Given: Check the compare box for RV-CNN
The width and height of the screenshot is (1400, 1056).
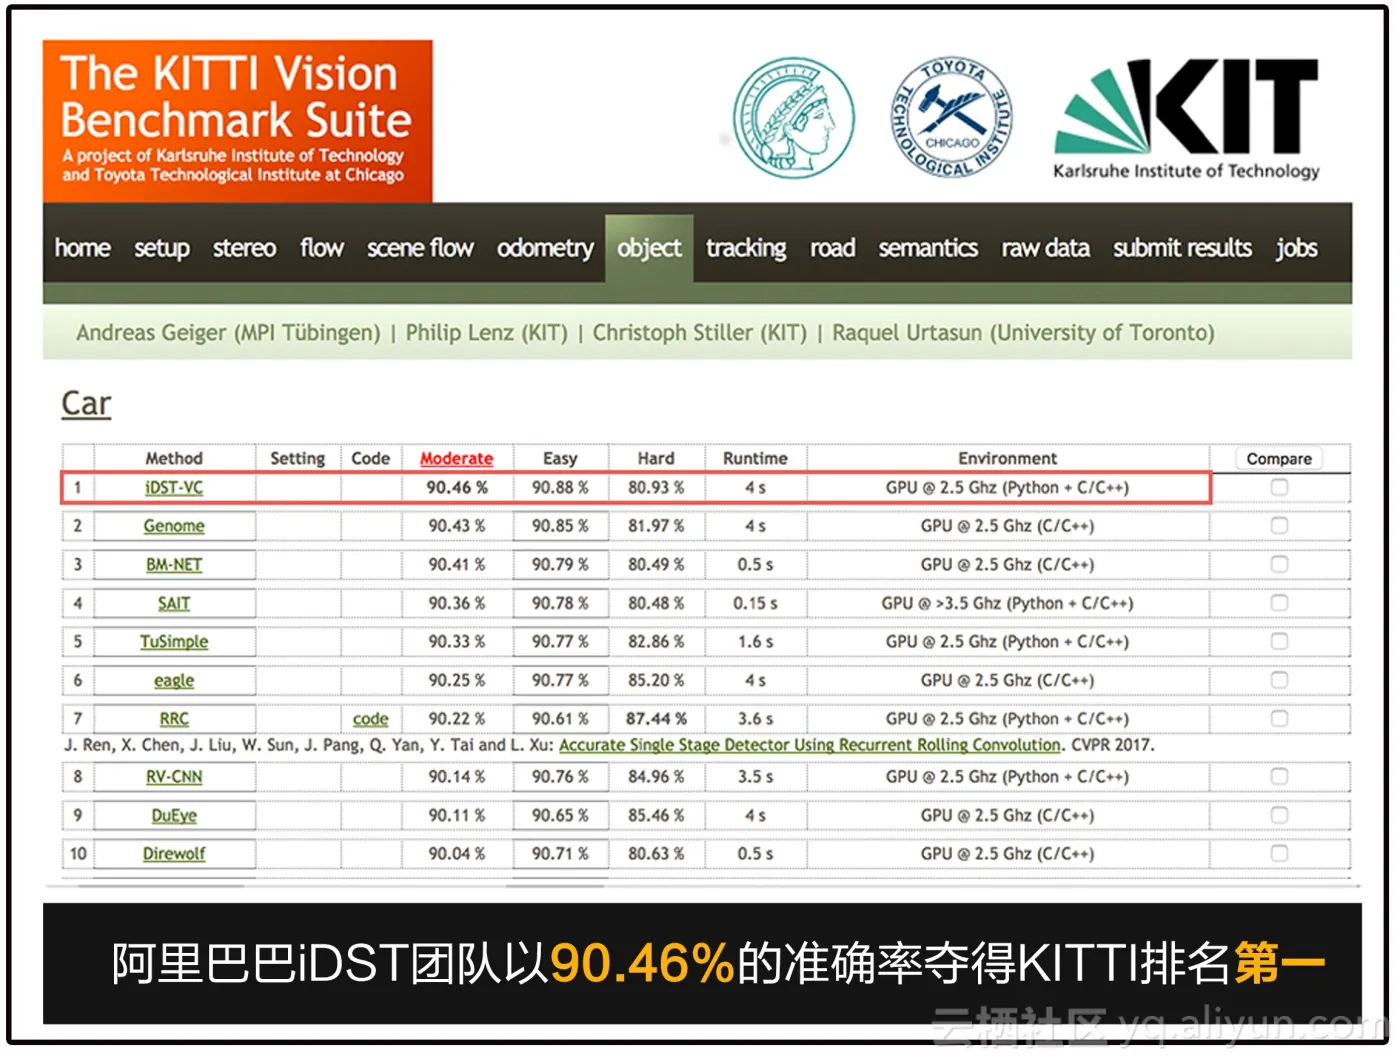Looking at the screenshot, I should click(x=1279, y=776).
